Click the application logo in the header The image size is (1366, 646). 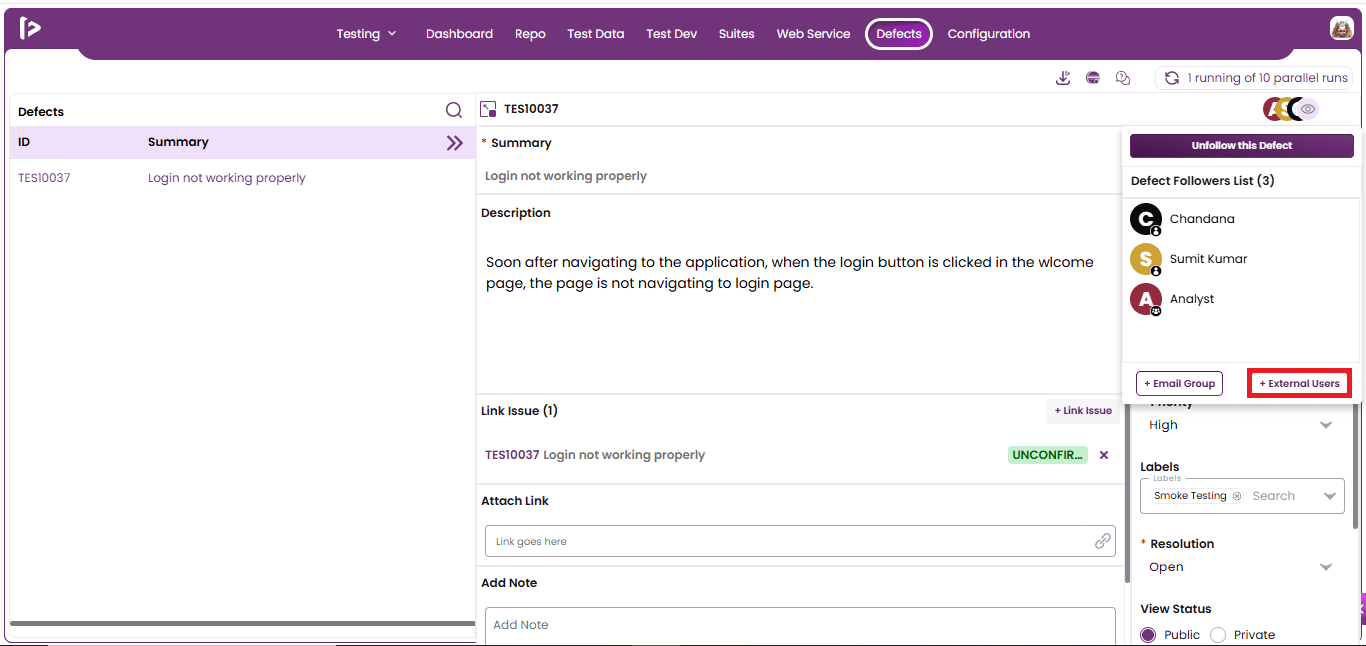pos(30,28)
